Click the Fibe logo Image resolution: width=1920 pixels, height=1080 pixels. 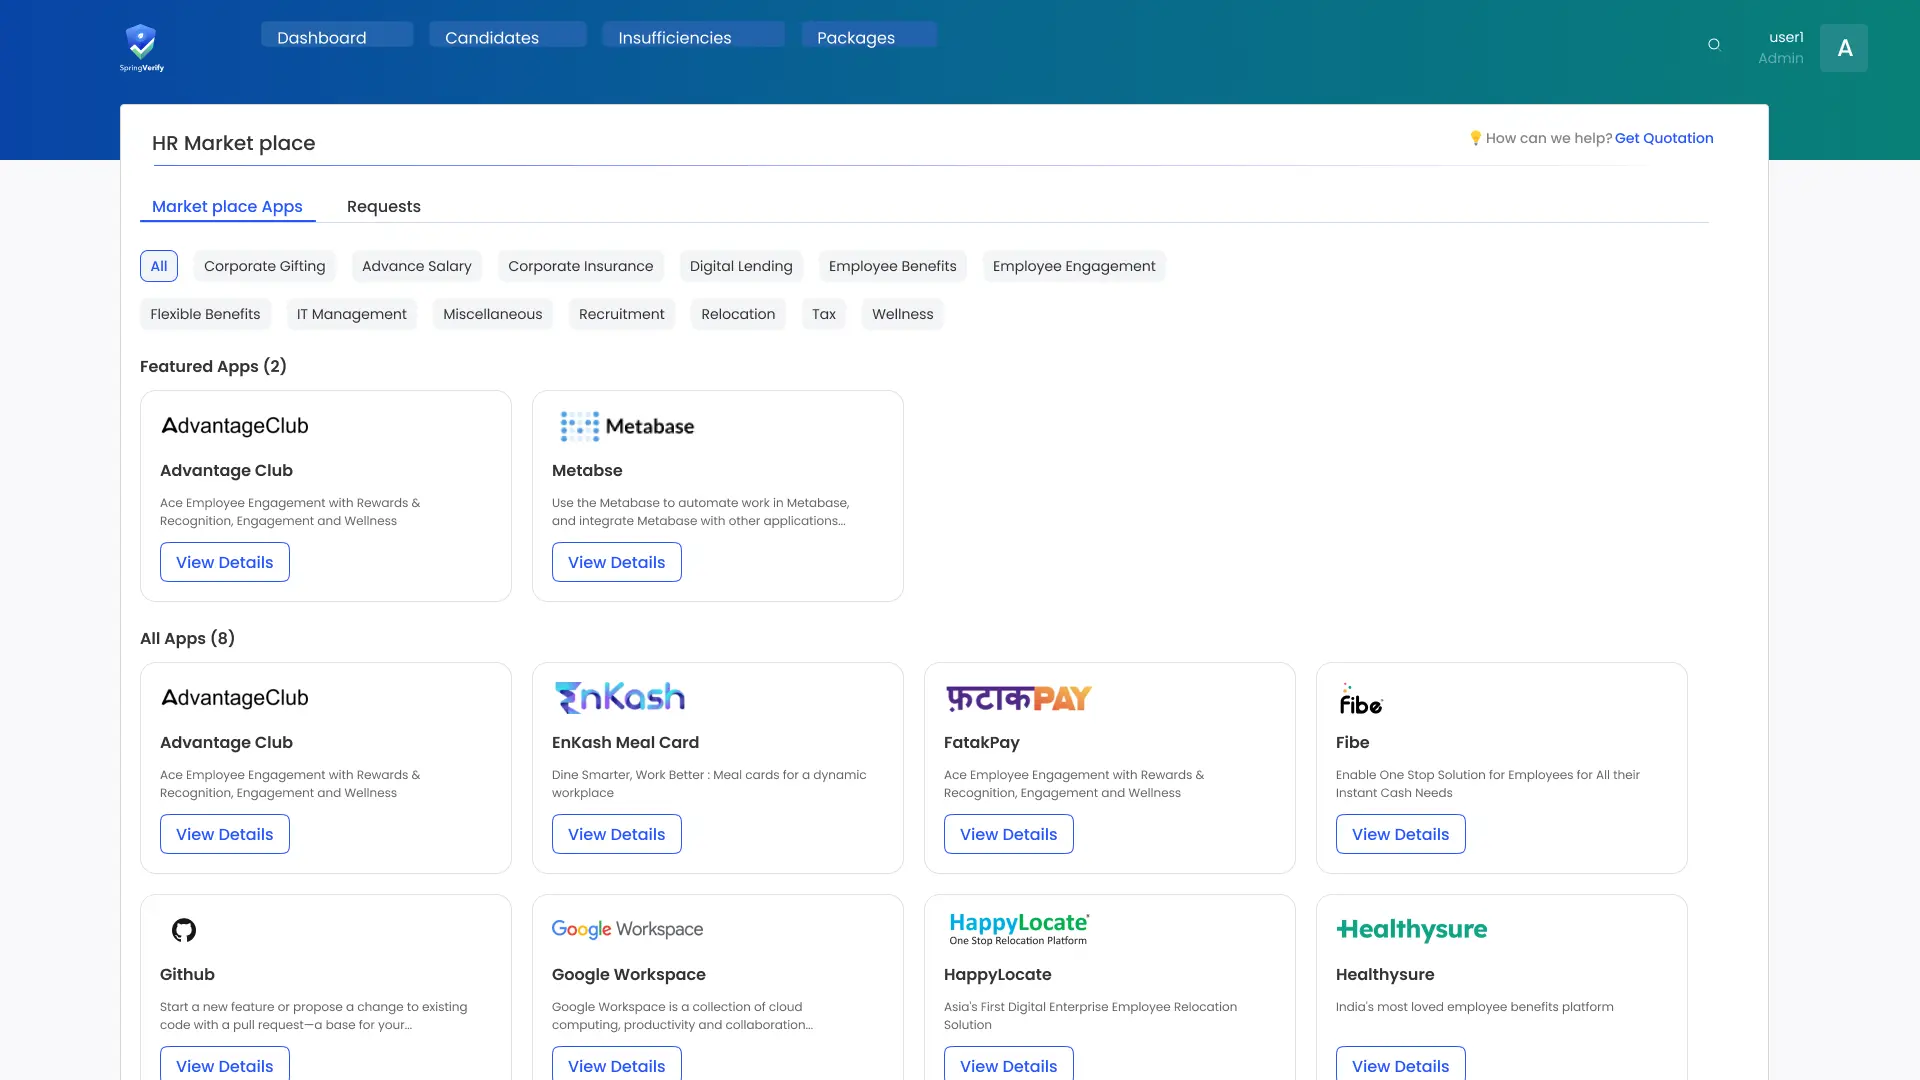pyautogui.click(x=1361, y=698)
